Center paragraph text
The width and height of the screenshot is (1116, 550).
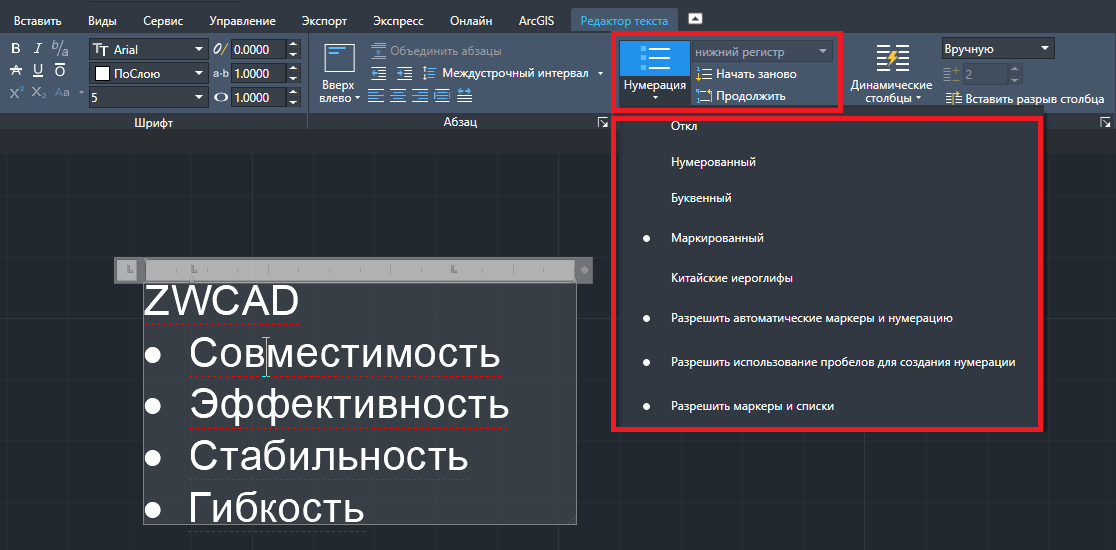398,95
